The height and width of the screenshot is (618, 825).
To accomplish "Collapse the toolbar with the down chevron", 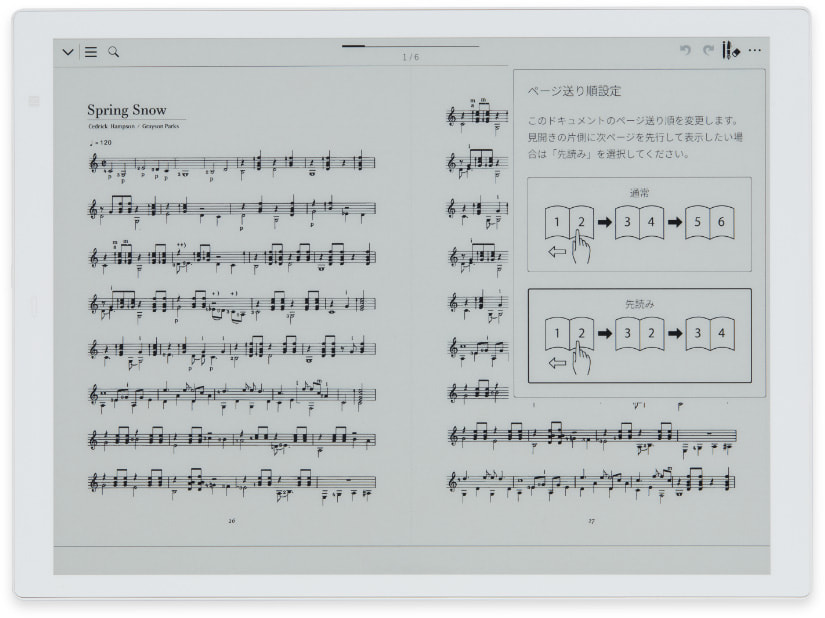I will coord(68,52).
